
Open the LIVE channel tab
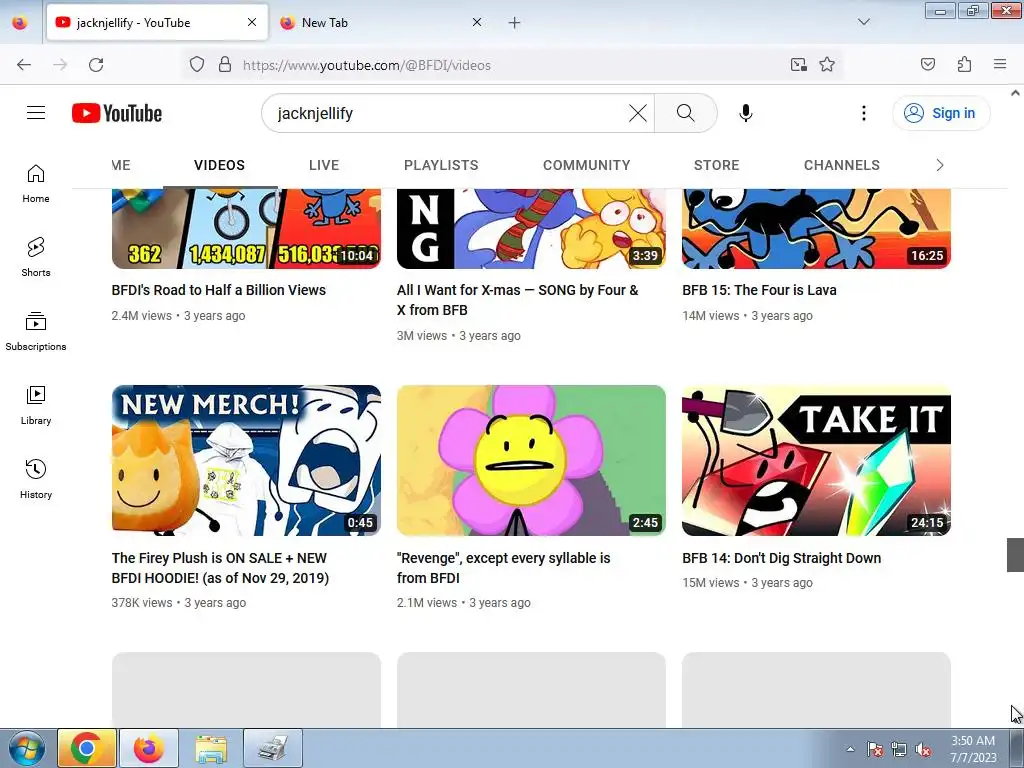324,165
